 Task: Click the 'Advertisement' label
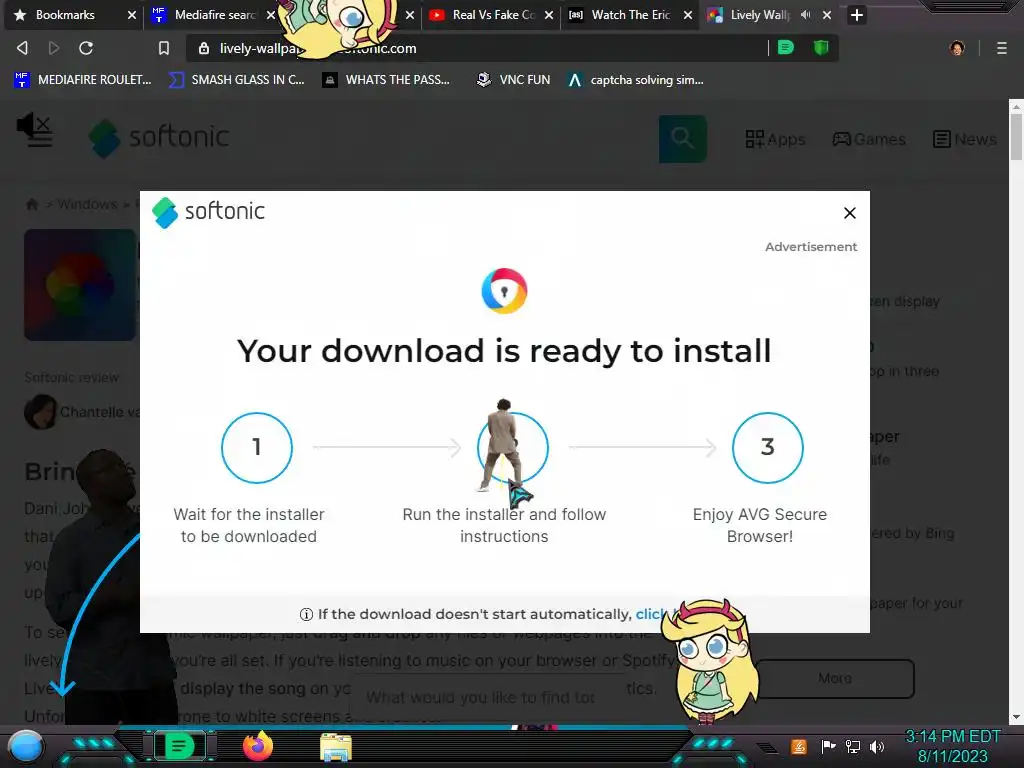click(811, 247)
